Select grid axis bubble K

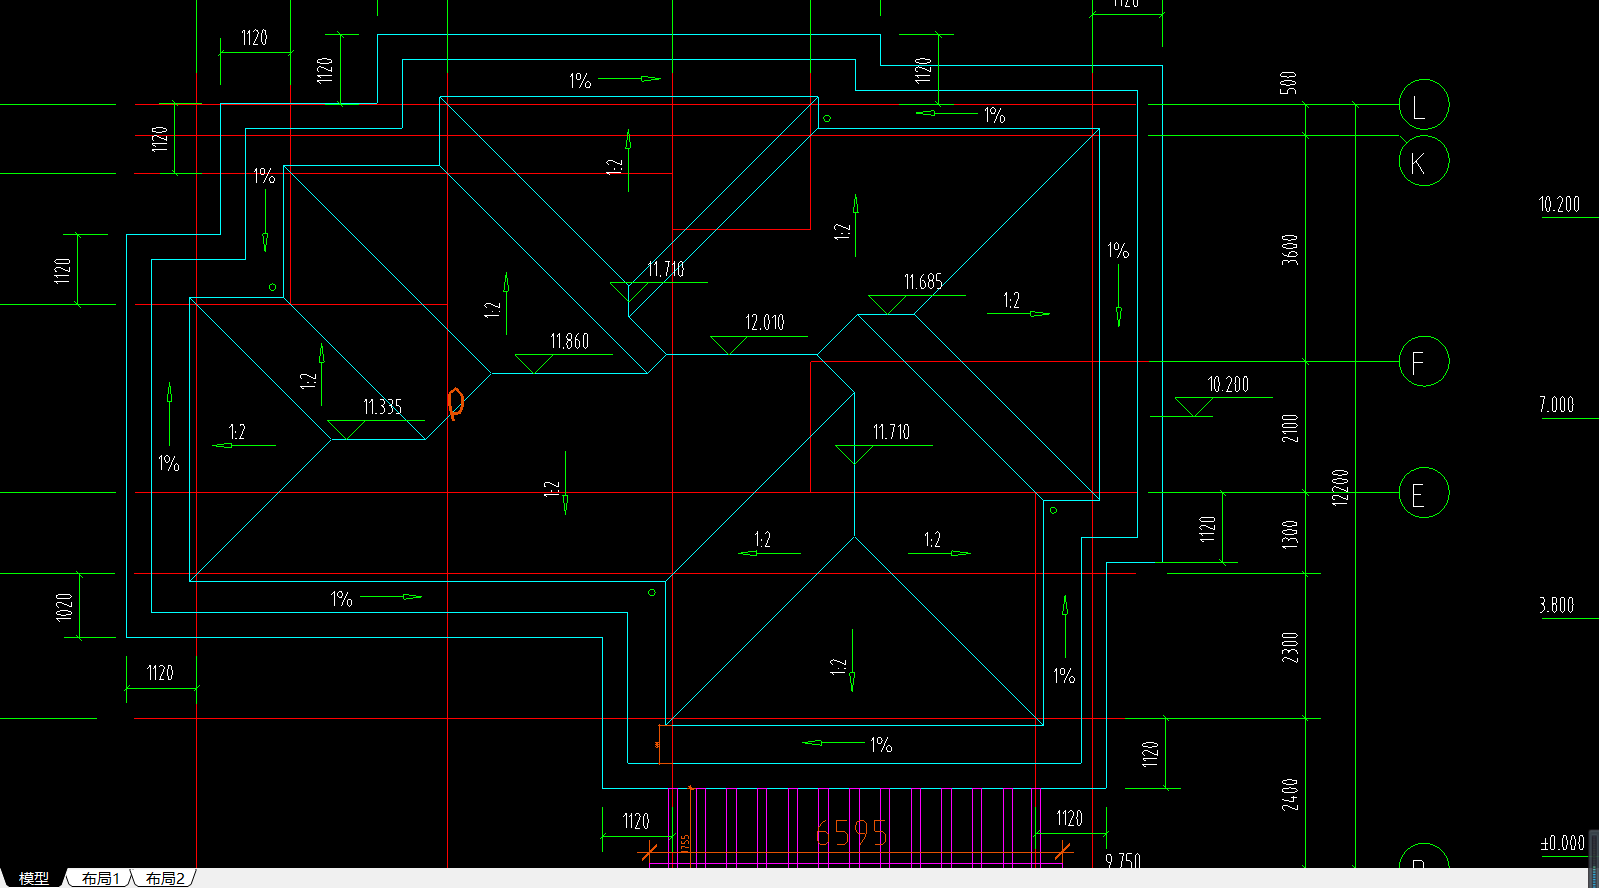(x=1424, y=162)
